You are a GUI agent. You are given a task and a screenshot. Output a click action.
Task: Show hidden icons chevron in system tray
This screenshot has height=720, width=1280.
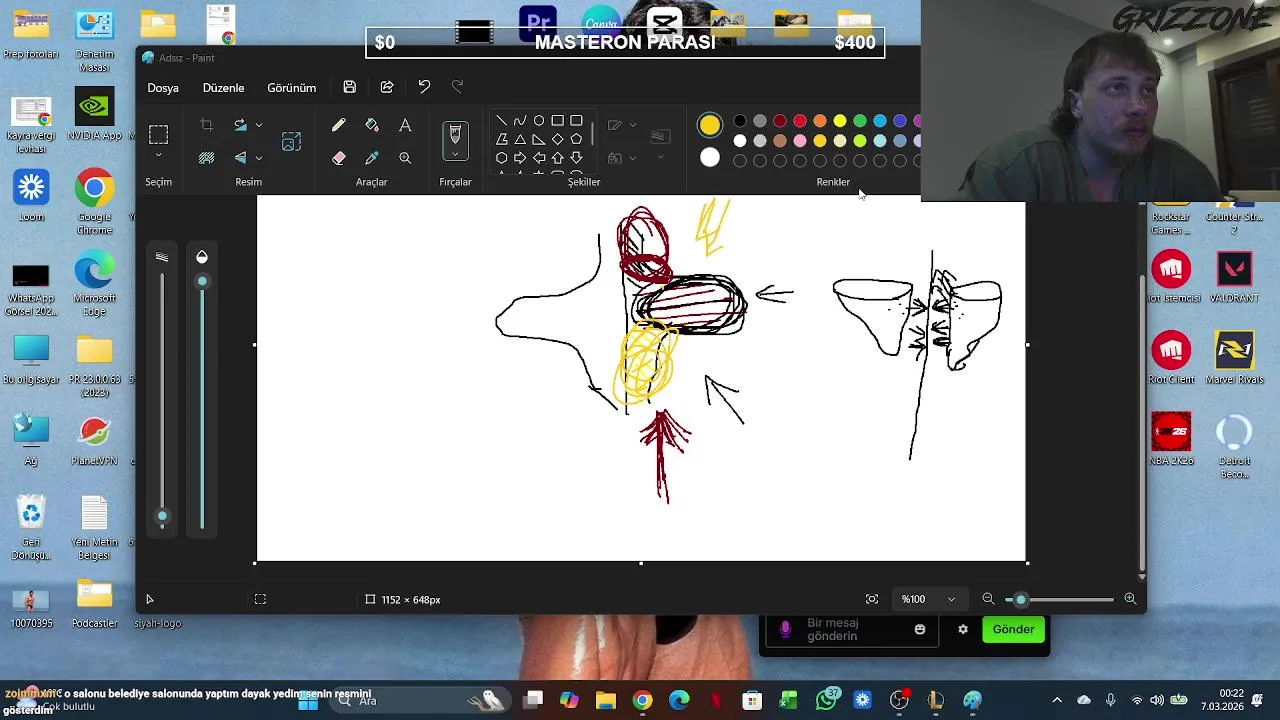pyautogui.click(x=1057, y=700)
